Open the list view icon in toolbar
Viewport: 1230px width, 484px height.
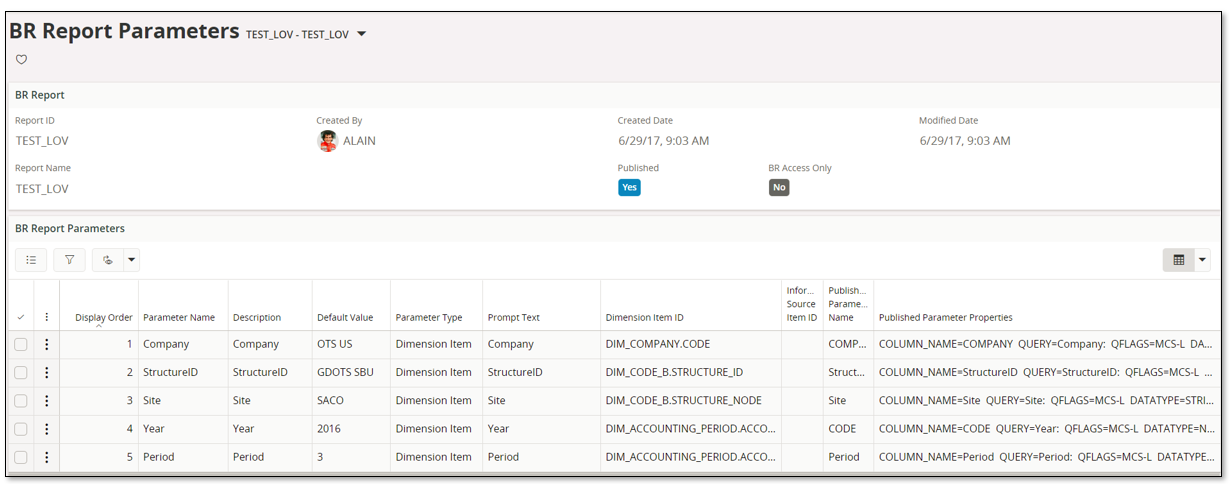(x=31, y=260)
